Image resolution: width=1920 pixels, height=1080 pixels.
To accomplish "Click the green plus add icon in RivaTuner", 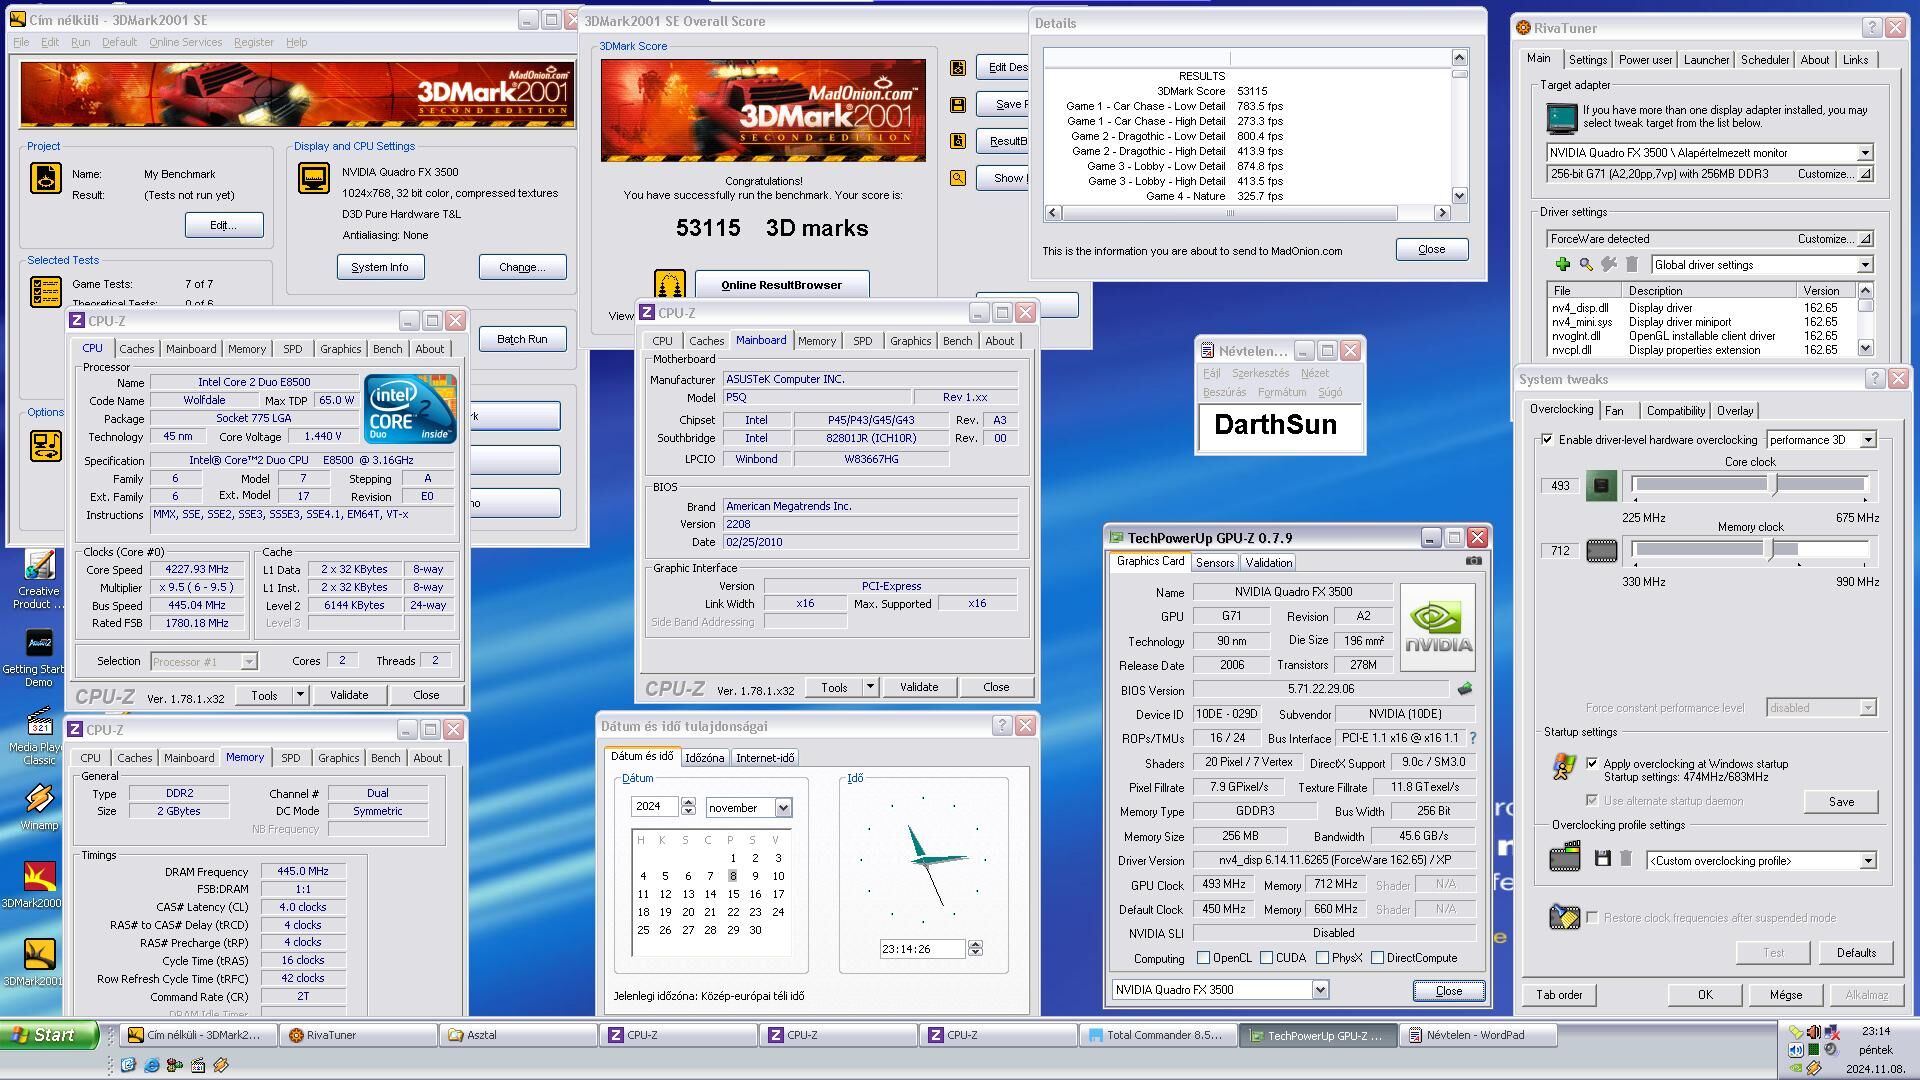I will (1562, 265).
